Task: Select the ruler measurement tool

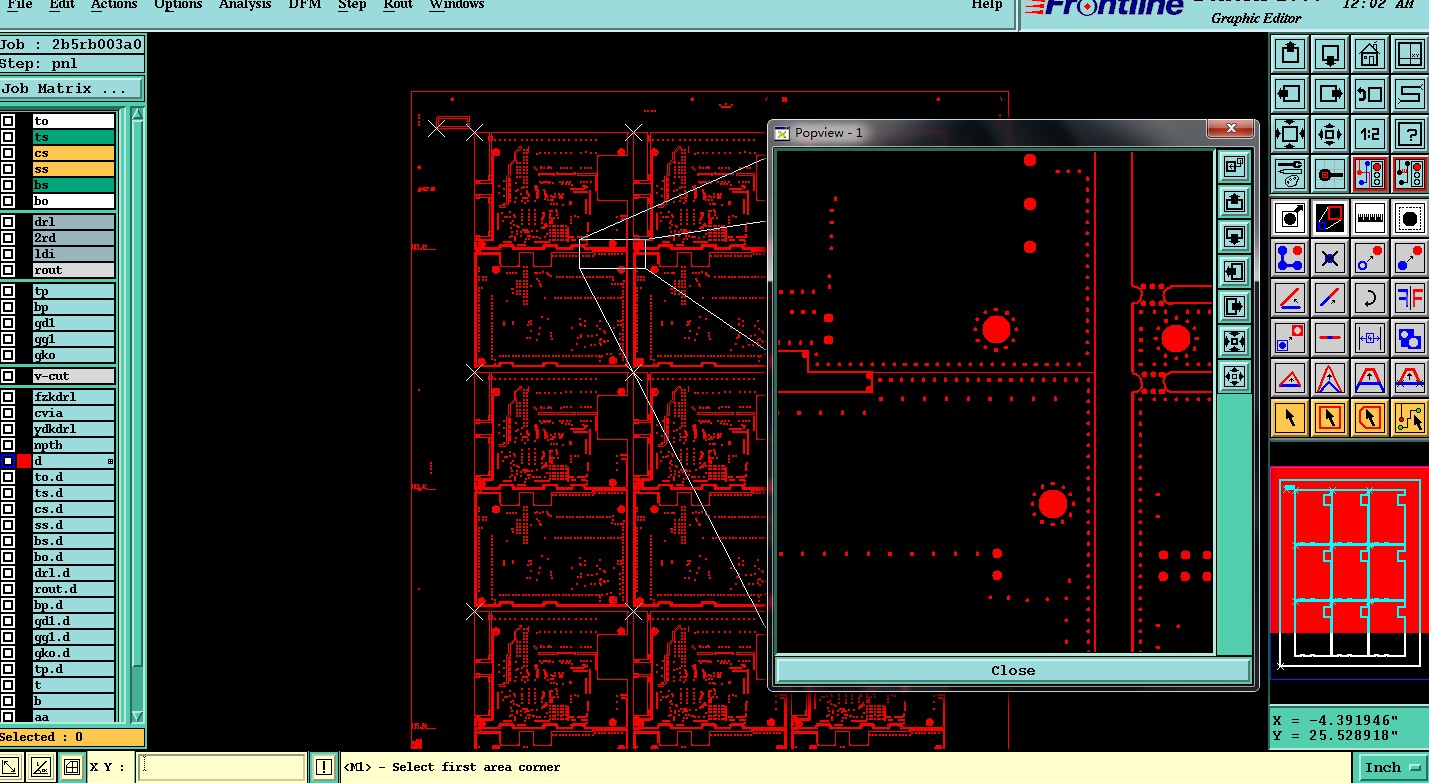Action: pos(1370,217)
